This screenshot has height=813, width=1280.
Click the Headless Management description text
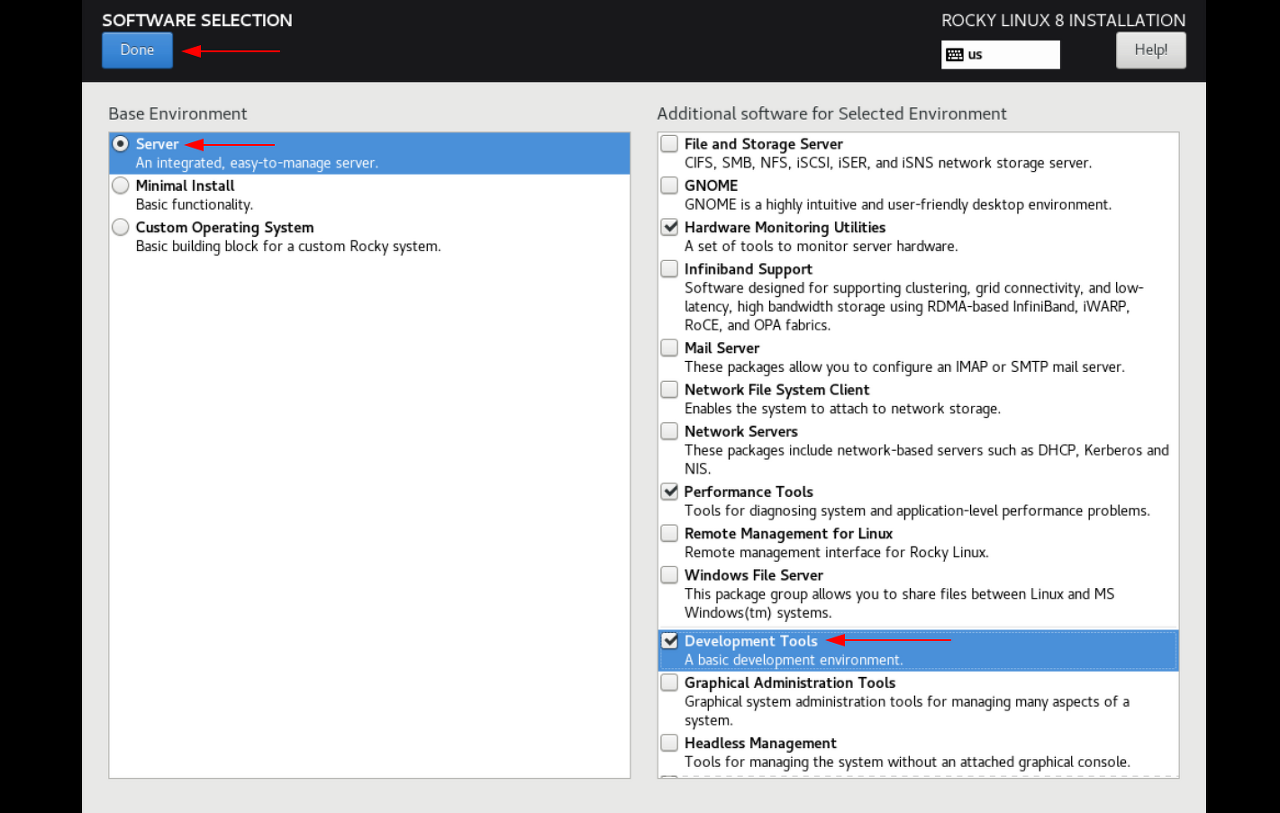pos(908,762)
